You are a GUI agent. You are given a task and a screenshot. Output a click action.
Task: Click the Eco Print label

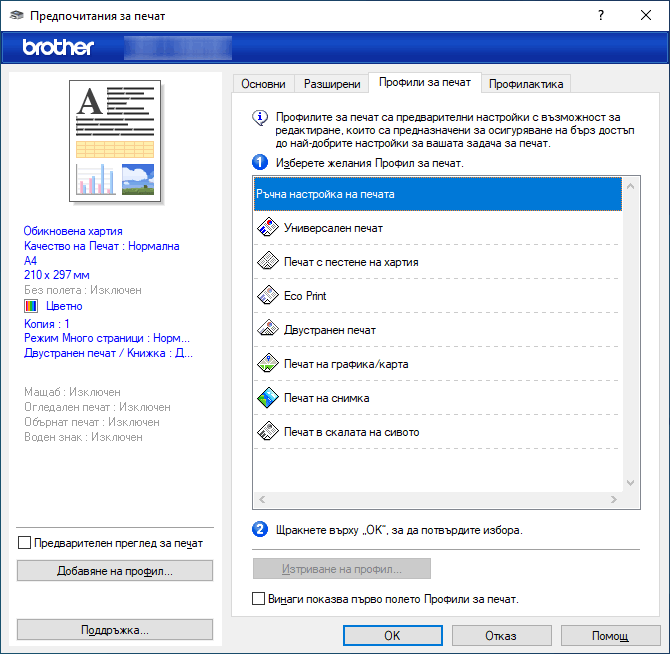(305, 296)
